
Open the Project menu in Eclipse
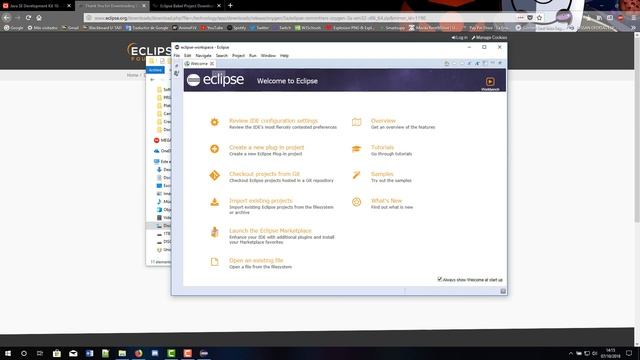click(x=238, y=56)
